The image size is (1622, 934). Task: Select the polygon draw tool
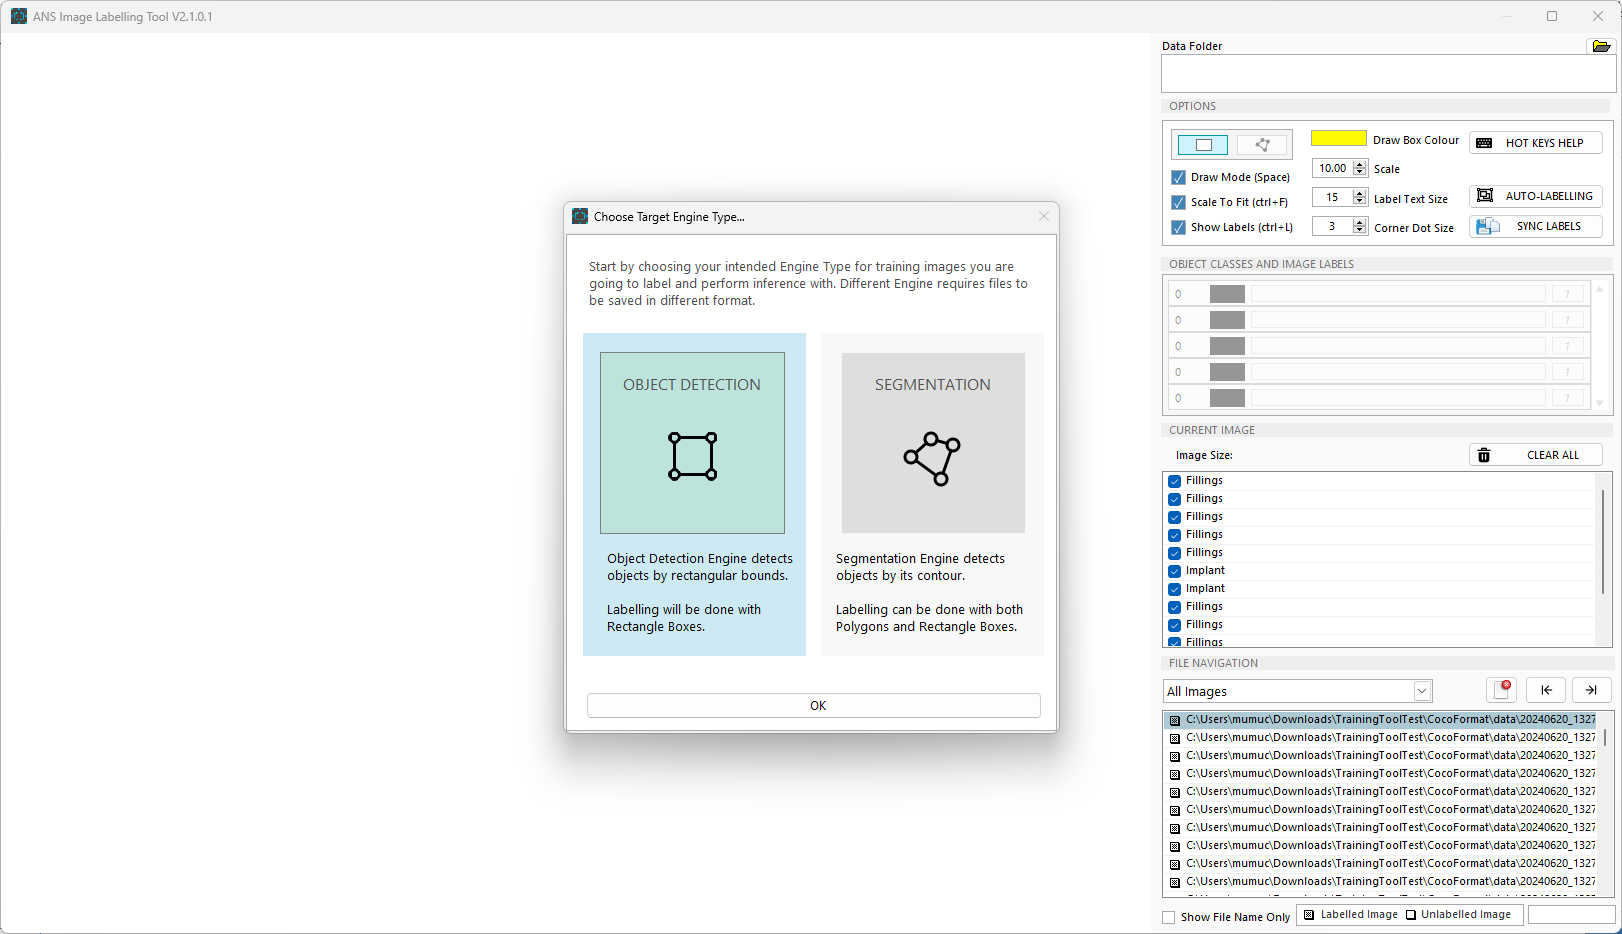[1262, 145]
